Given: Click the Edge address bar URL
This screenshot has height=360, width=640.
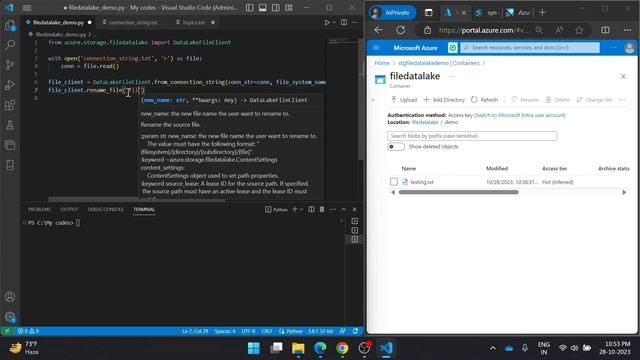Looking at the screenshot, I should pyautogui.click(x=483, y=30).
